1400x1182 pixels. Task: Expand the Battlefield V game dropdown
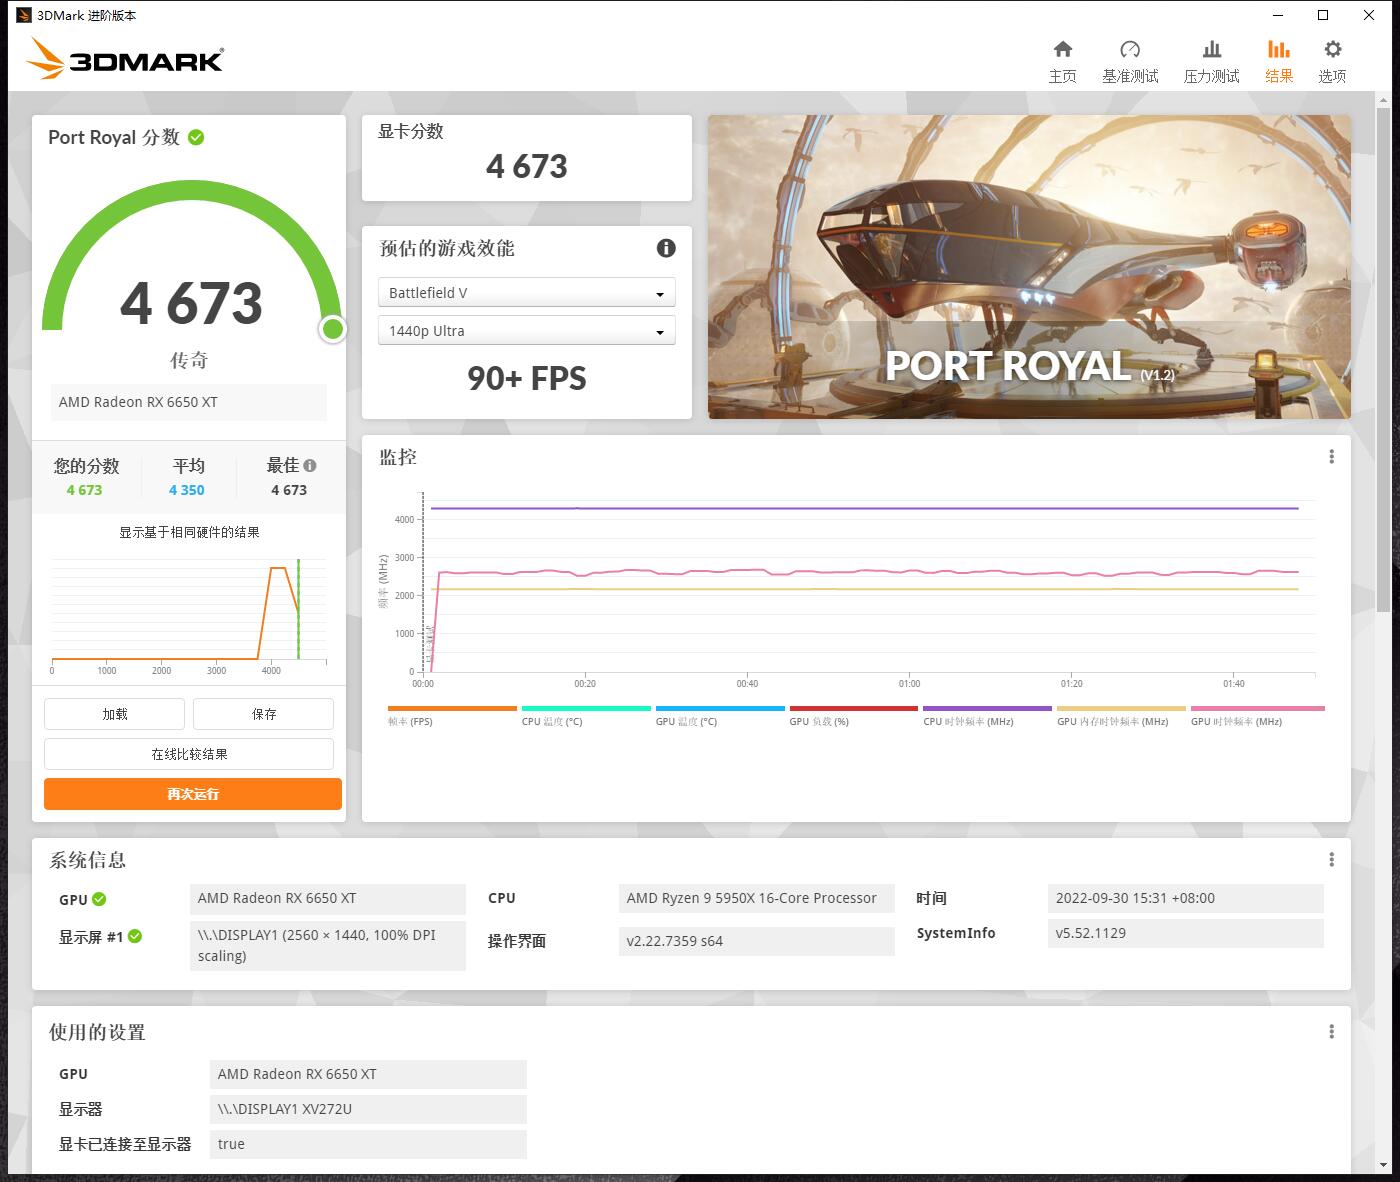click(526, 293)
